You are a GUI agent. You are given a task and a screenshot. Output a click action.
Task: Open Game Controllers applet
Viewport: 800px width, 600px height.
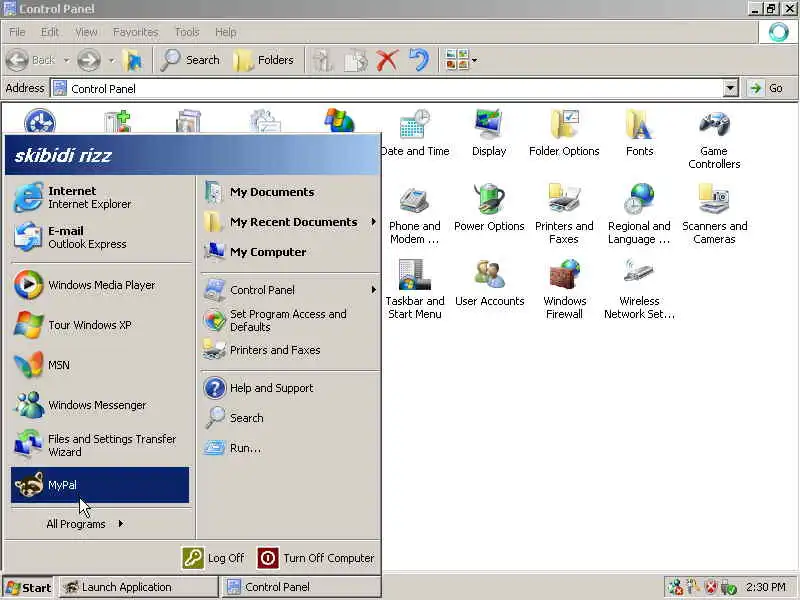click(x=714, y=139)
